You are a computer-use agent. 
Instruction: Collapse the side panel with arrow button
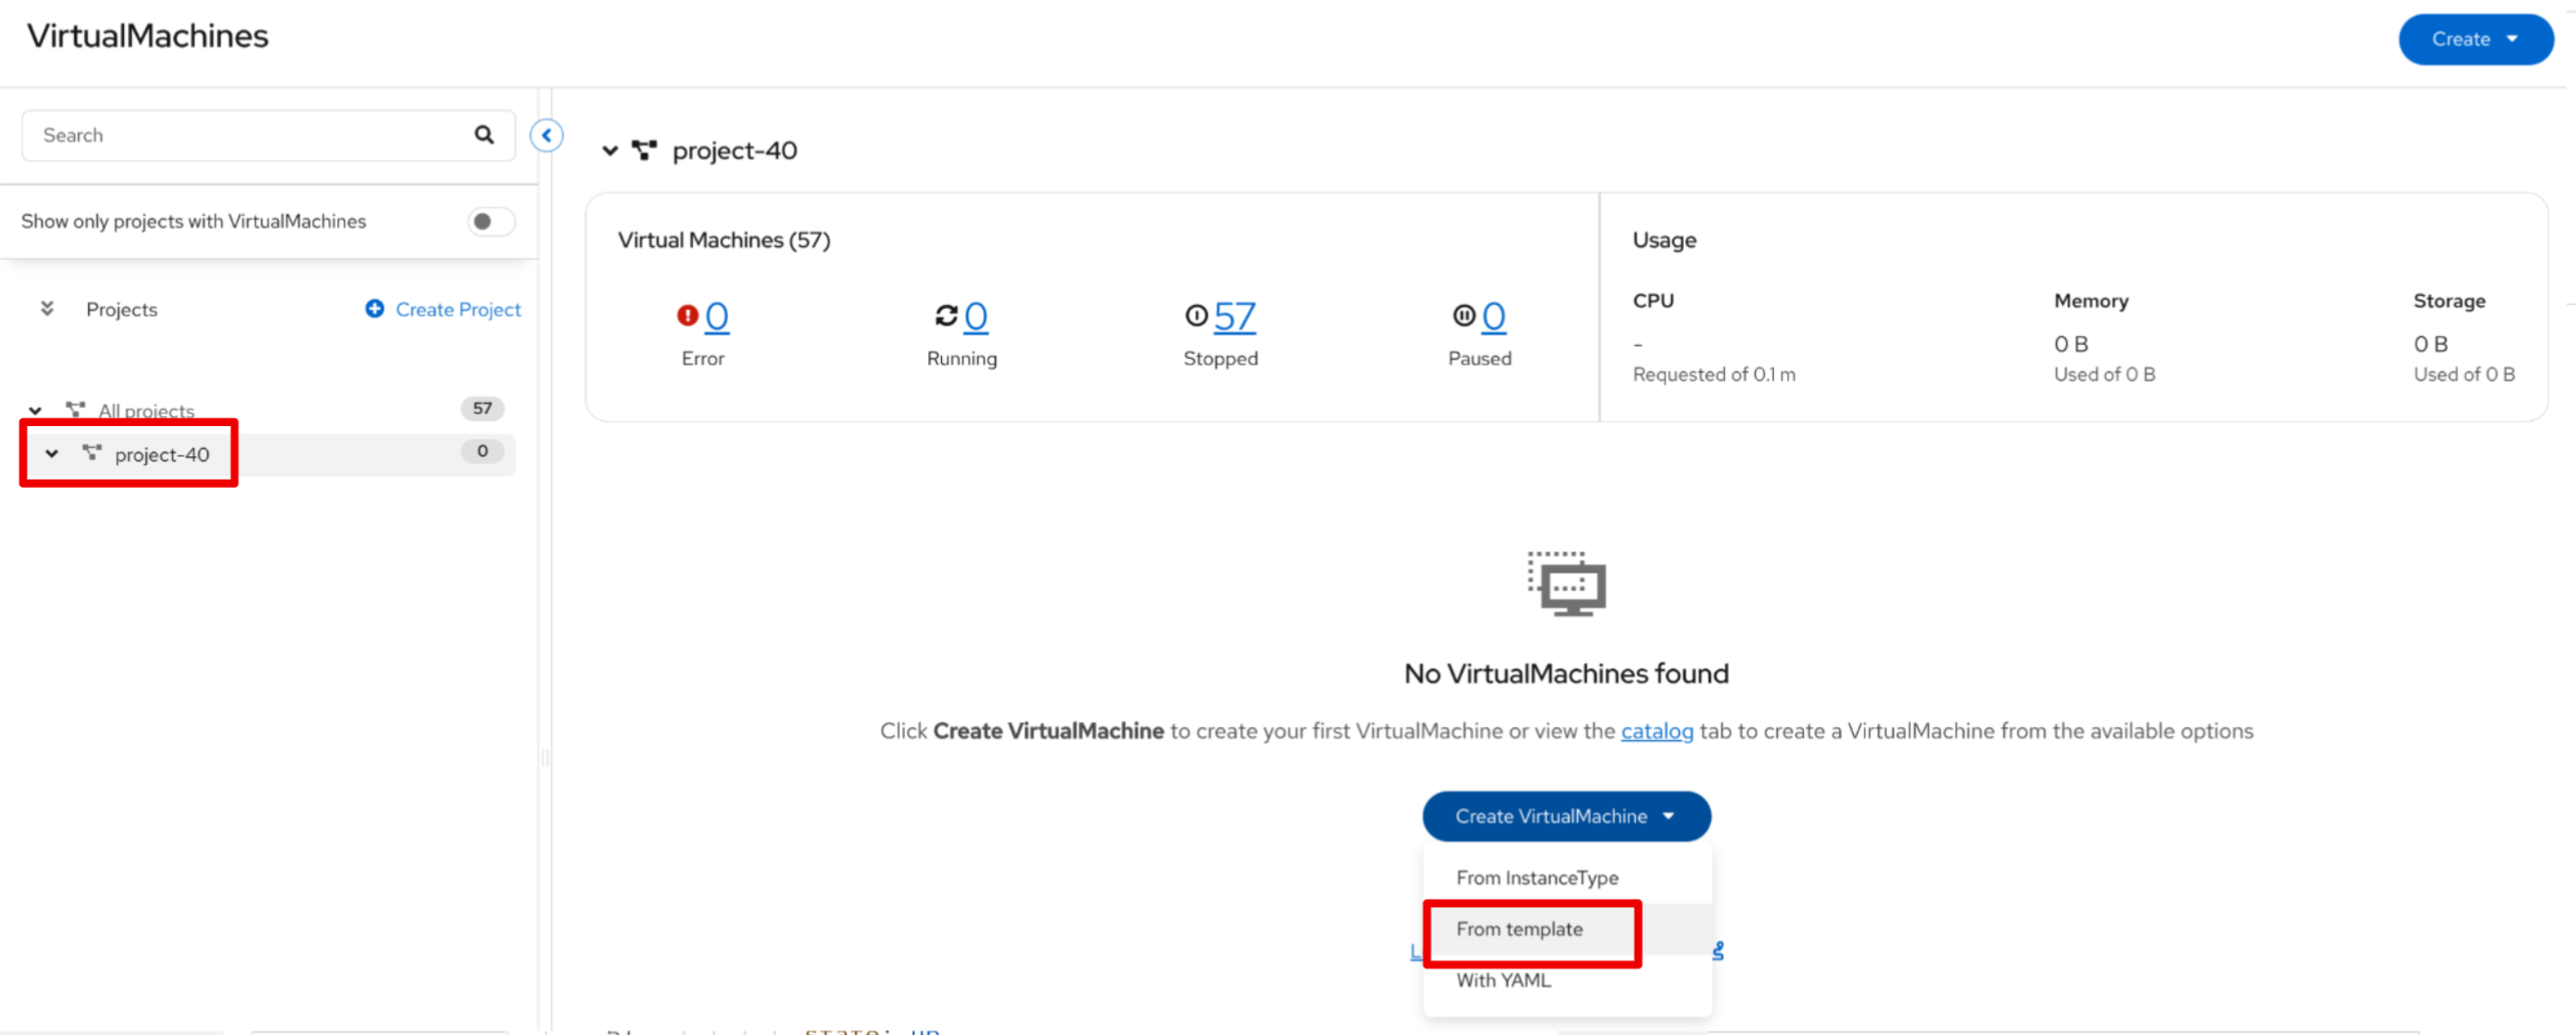(x=546, y=135)
